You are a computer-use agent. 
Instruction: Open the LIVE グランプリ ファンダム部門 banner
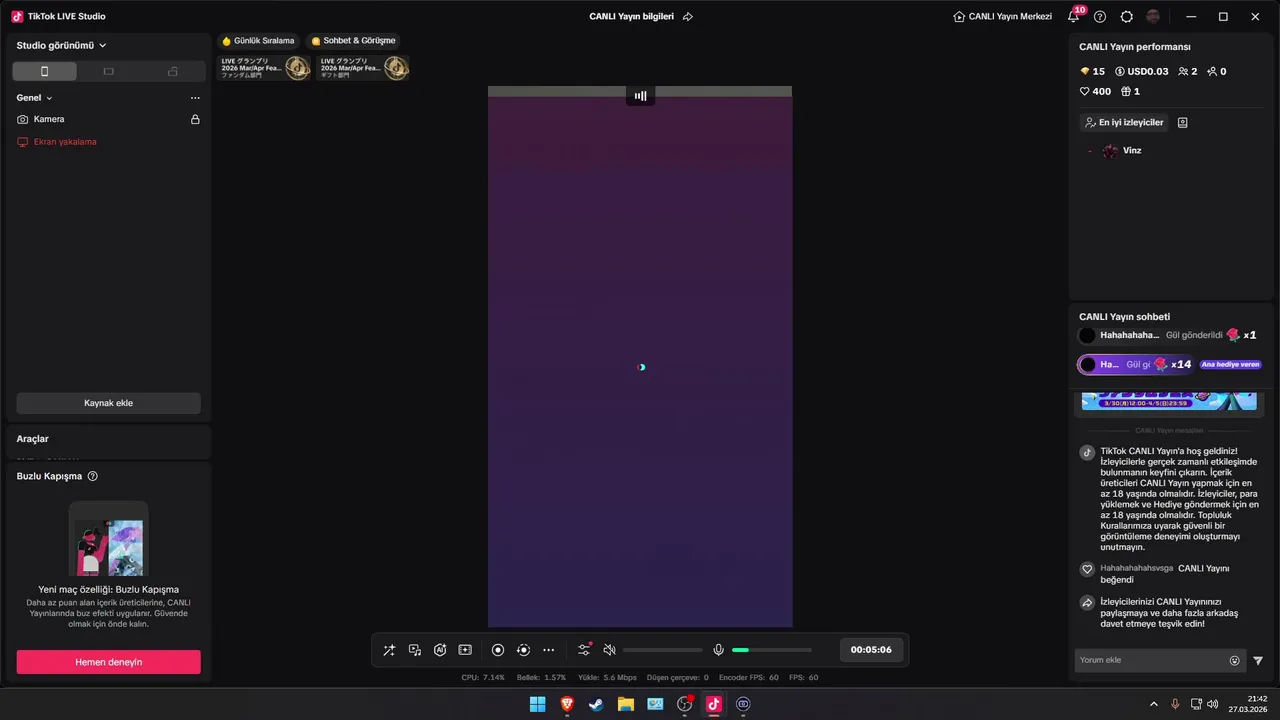point(265,68)
